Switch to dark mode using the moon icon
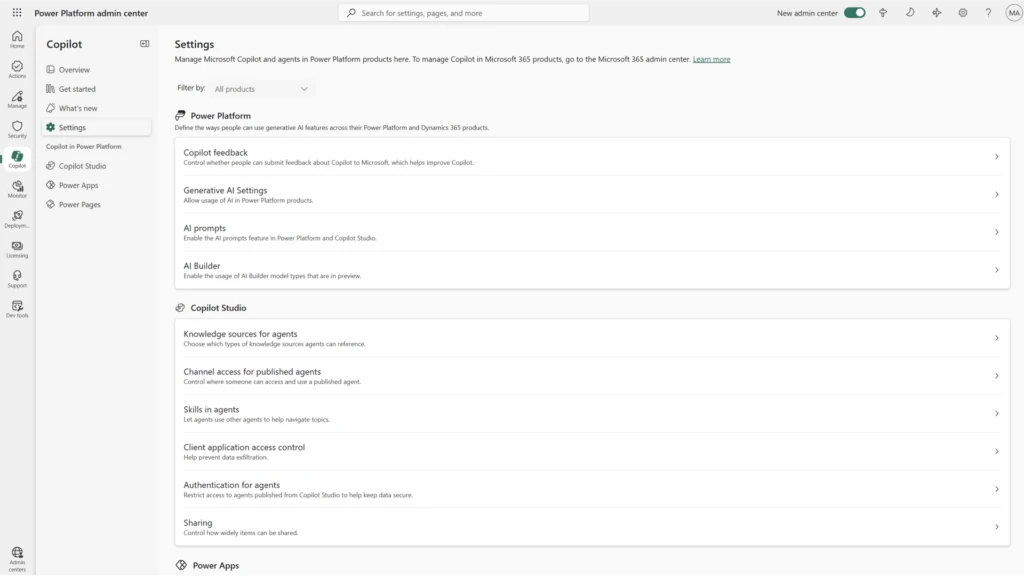This screenshot has height=576, width=1024. point(908,13)
